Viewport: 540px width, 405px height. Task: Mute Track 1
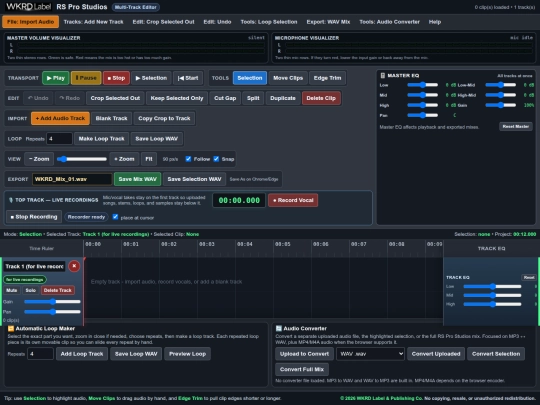[x=11, y=290]
